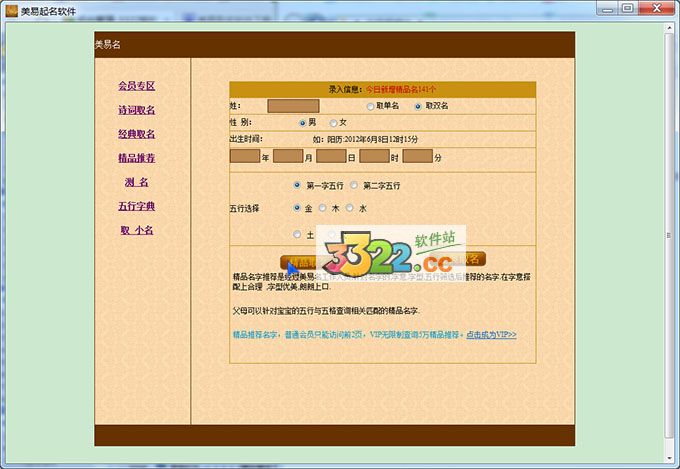Click the scrollbar down arrow
Image resolution: width=680 pixels, height=469 pixels.
(x=669, y=459)
